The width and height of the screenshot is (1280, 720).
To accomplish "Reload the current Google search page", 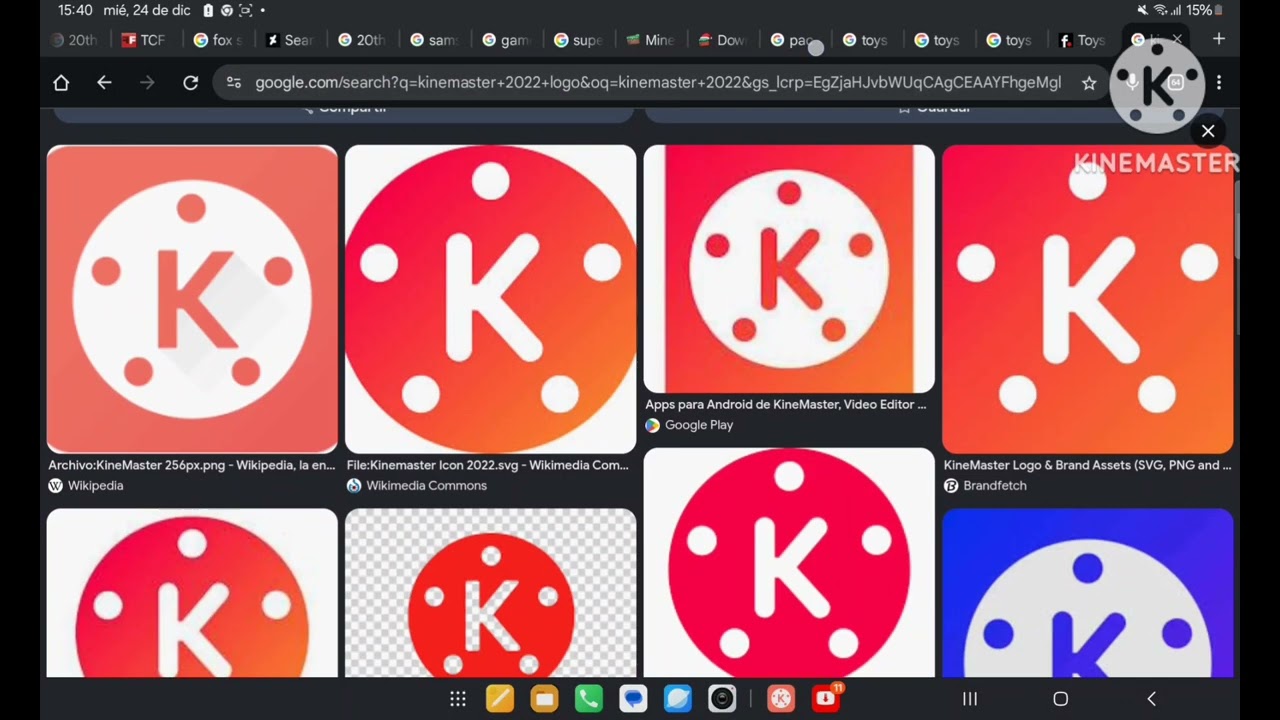I will (190, 83).
